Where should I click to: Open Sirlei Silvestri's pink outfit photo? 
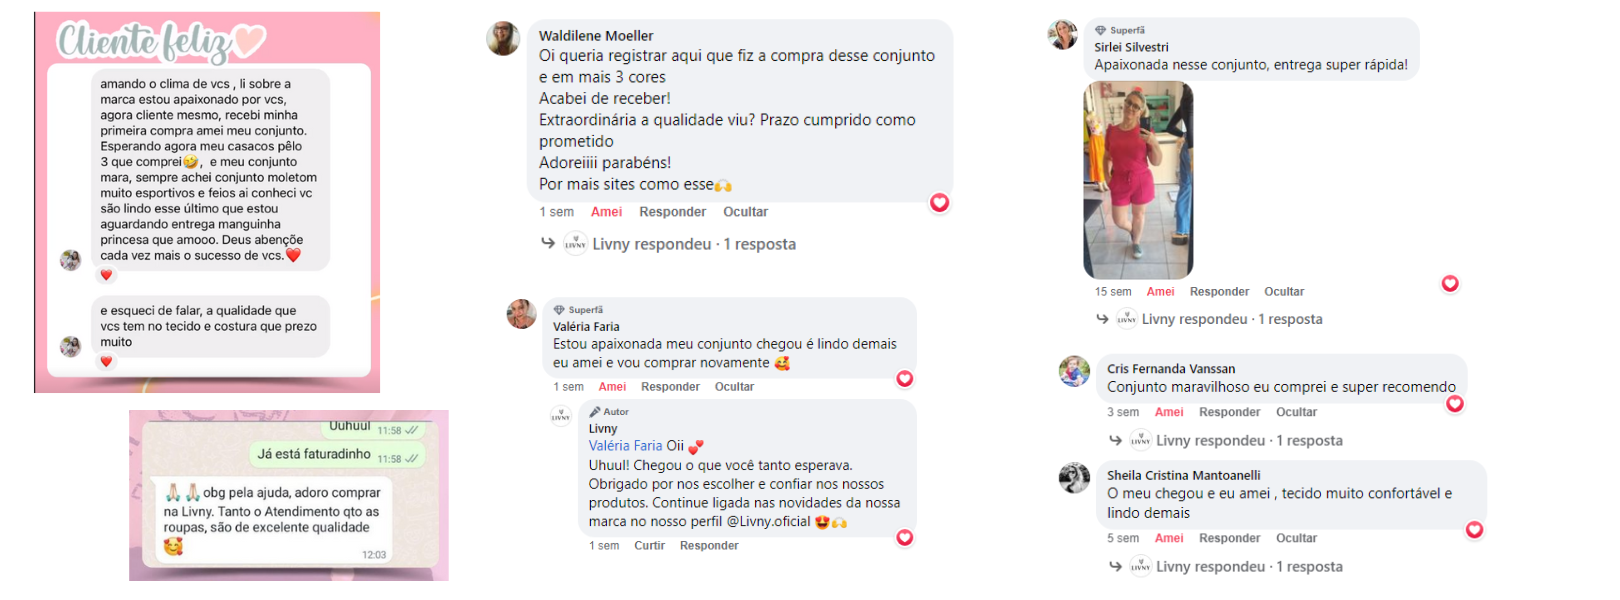click(x=1138, y=180)
